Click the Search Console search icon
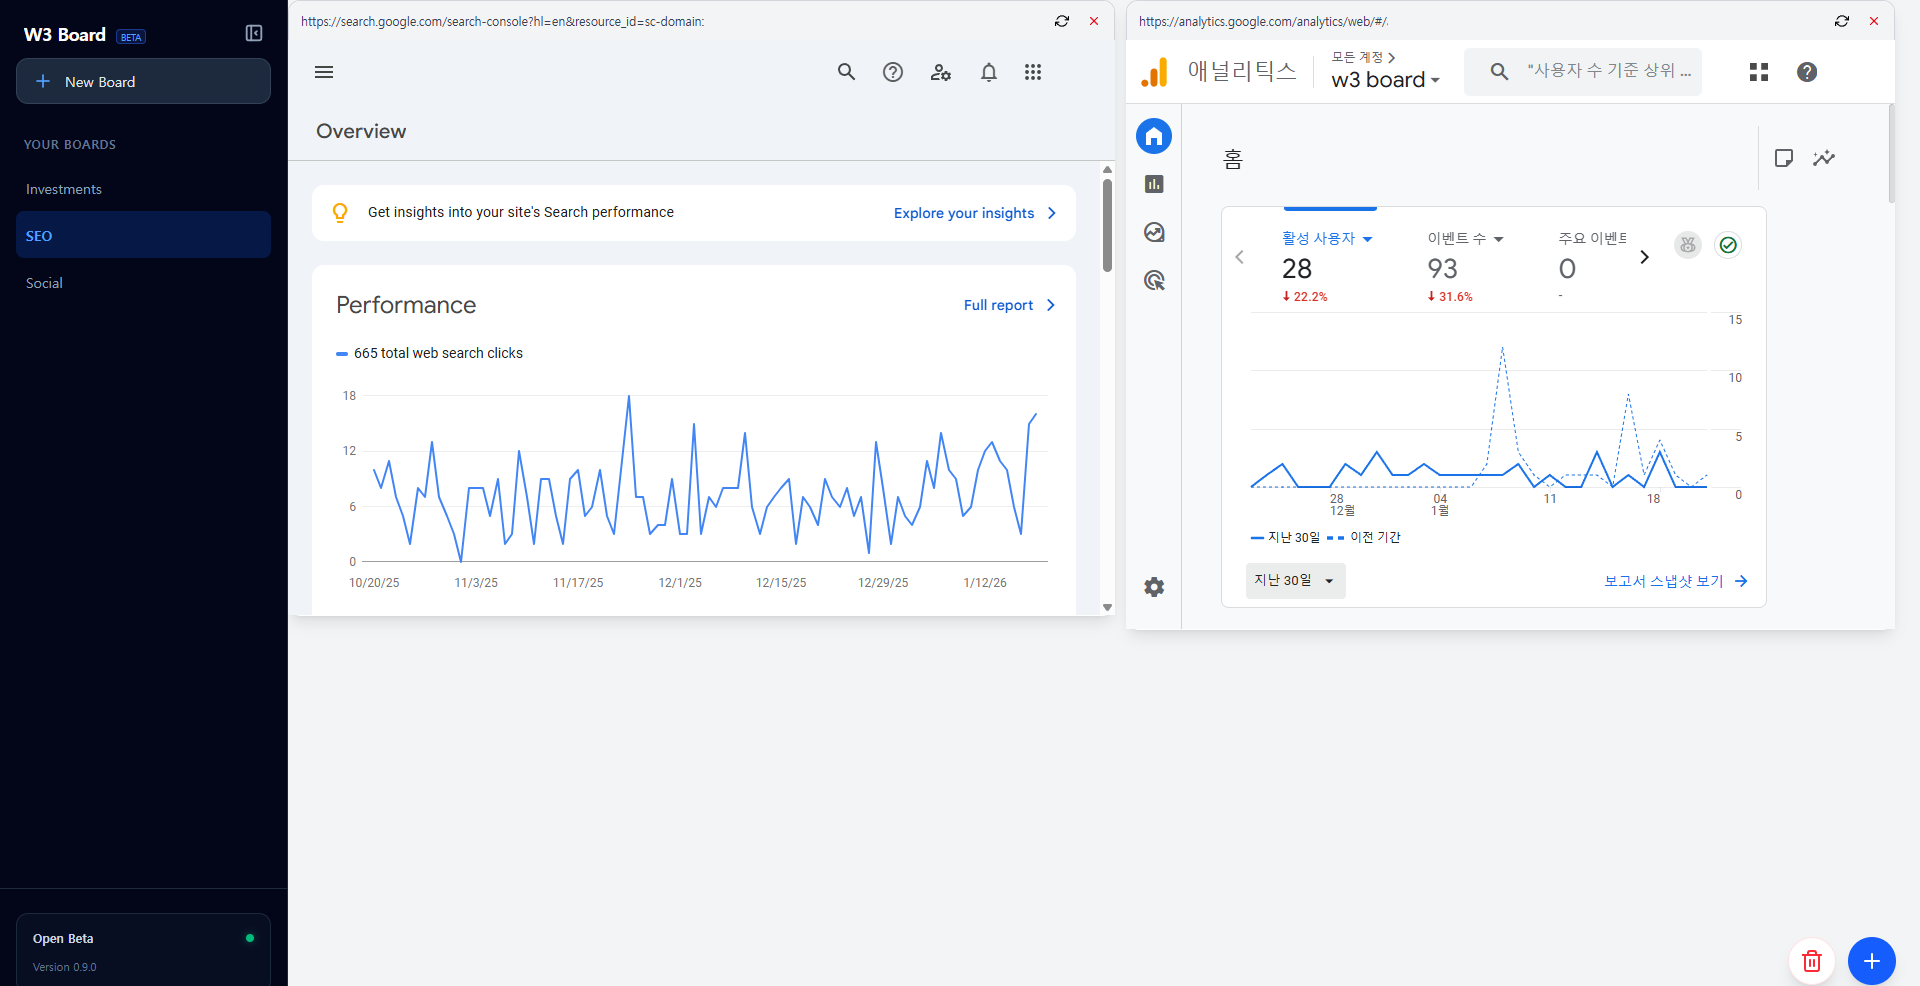 [x=846, y=72]
